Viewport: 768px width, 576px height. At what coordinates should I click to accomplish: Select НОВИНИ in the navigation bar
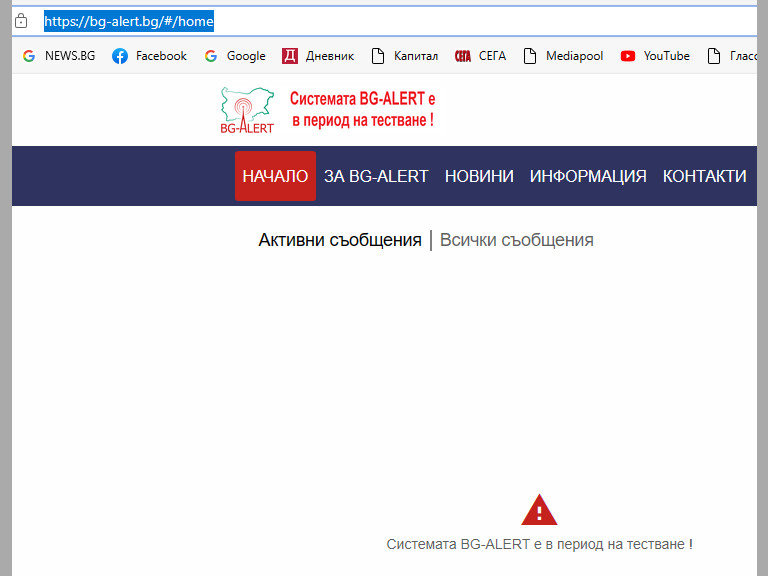[x=479, y=176]
